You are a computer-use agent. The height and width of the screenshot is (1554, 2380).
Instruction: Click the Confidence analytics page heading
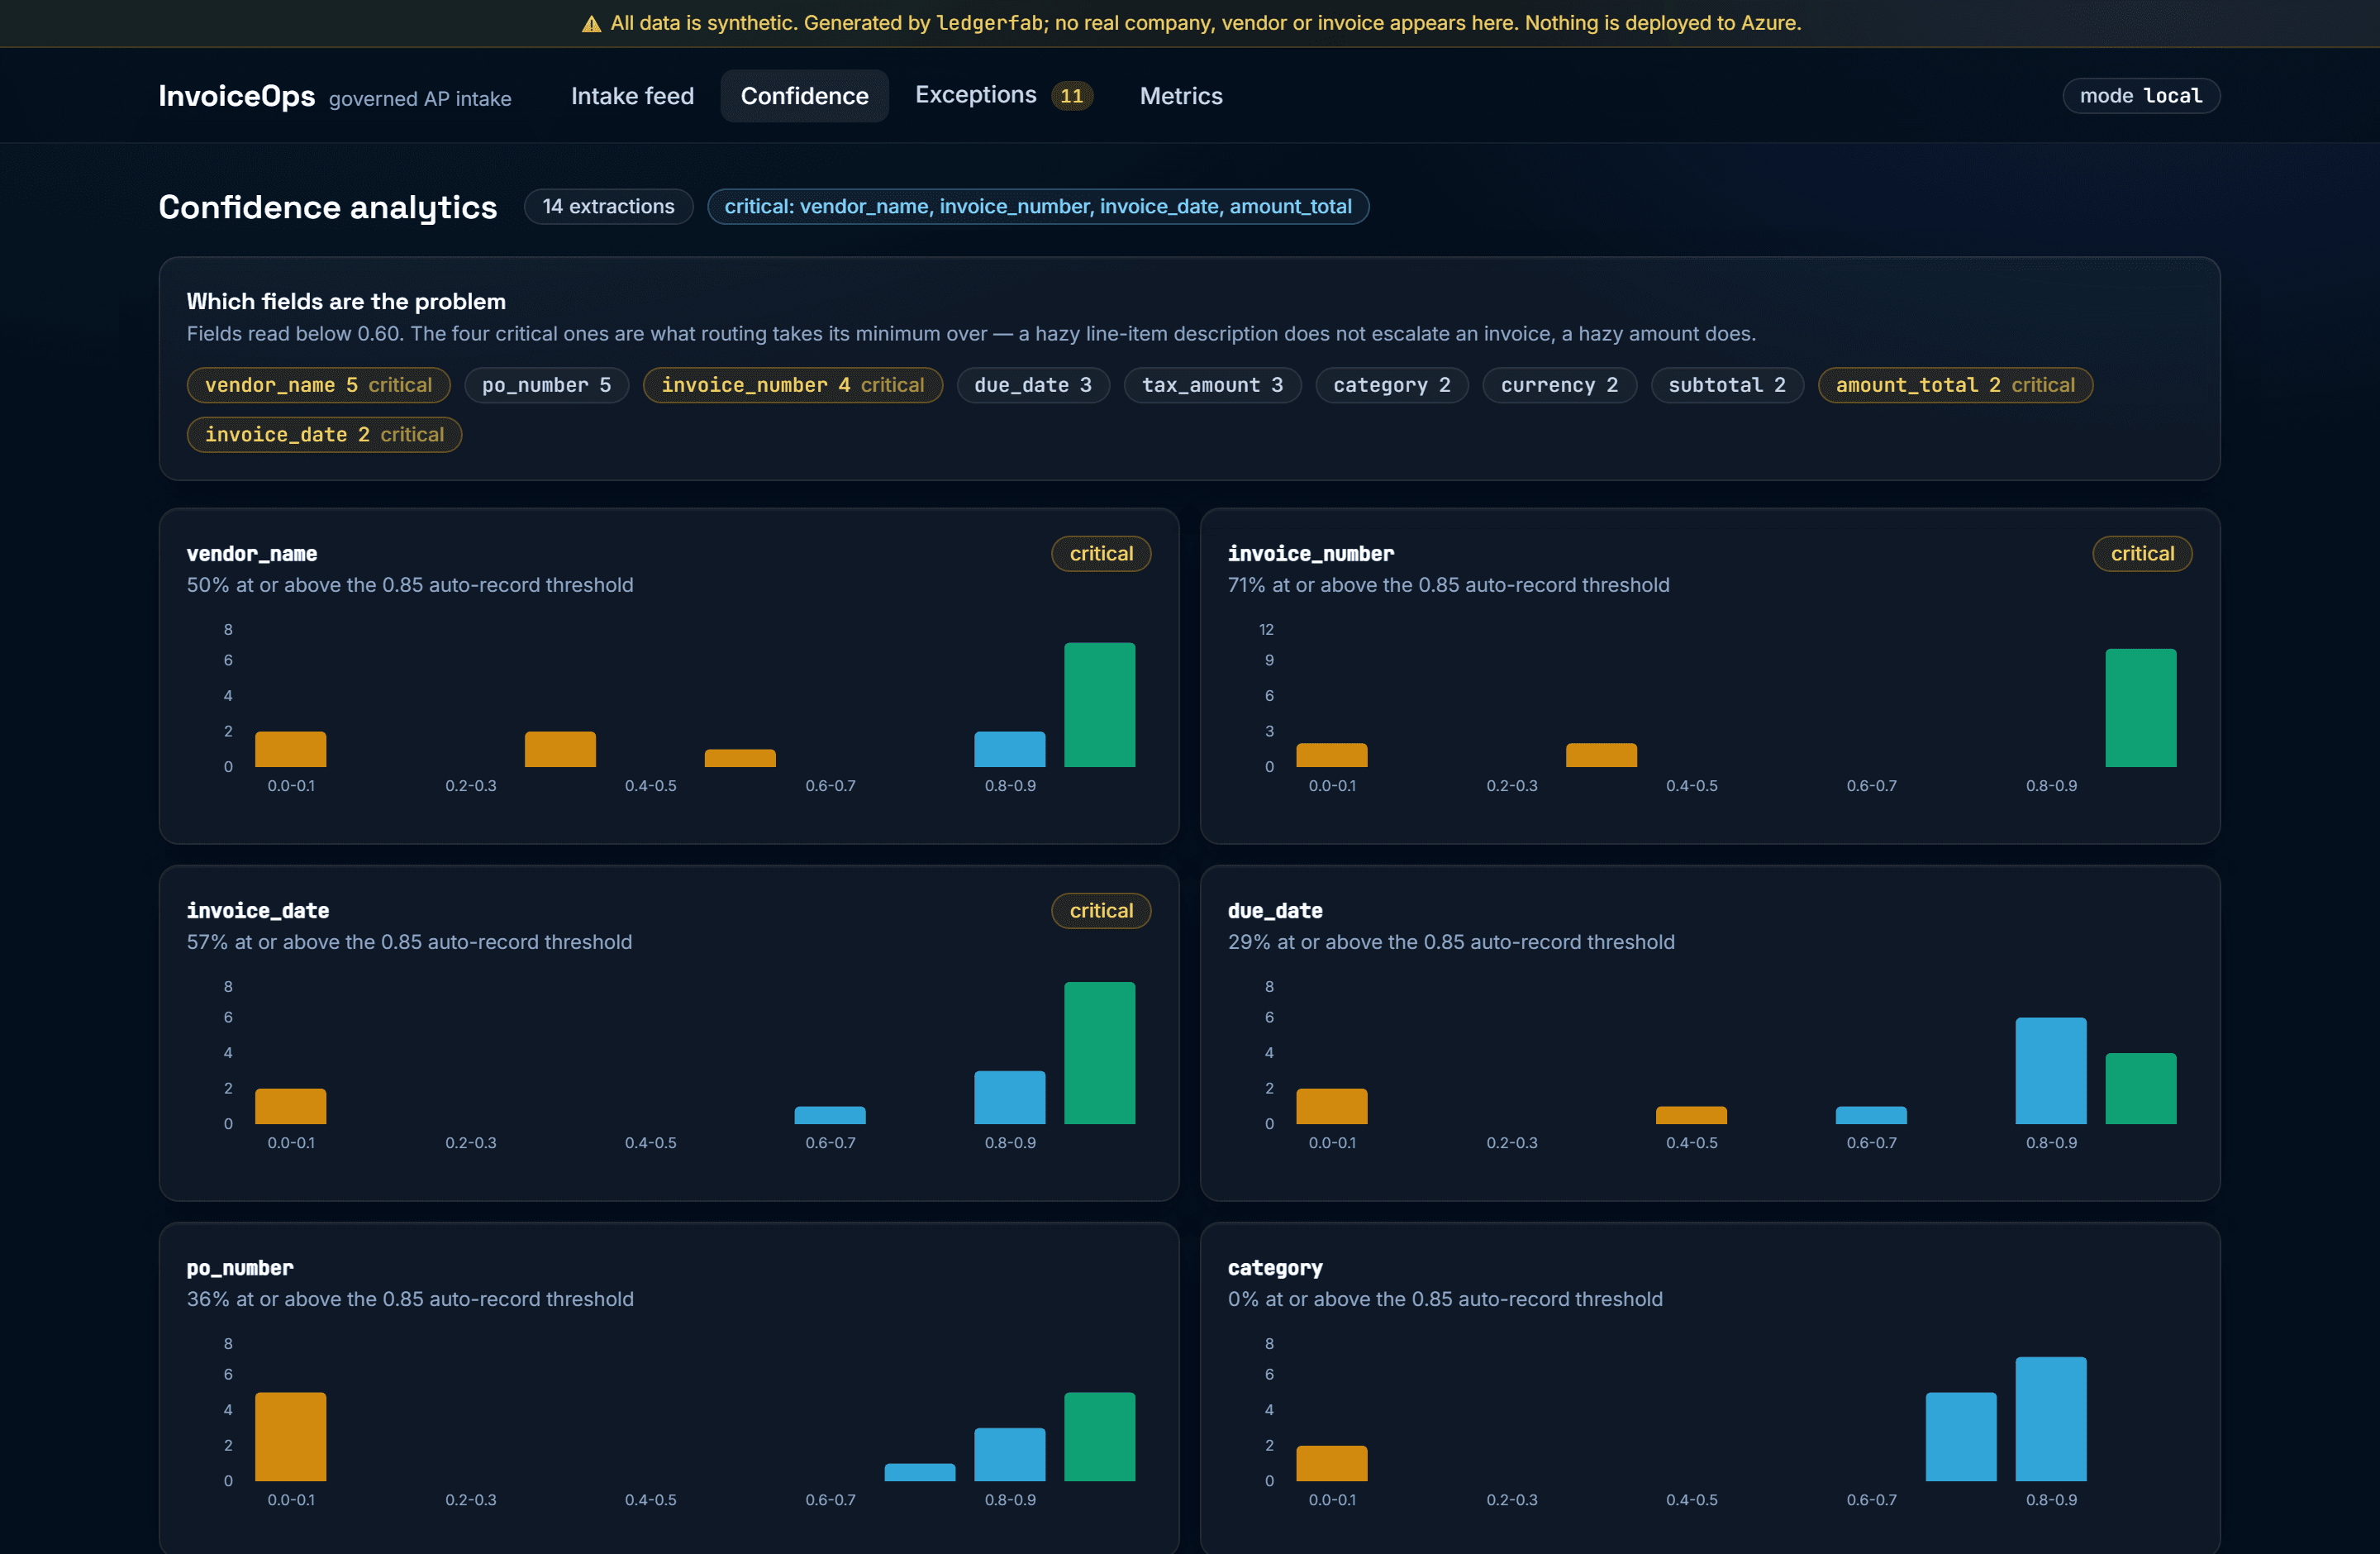[x=328, y=207]
